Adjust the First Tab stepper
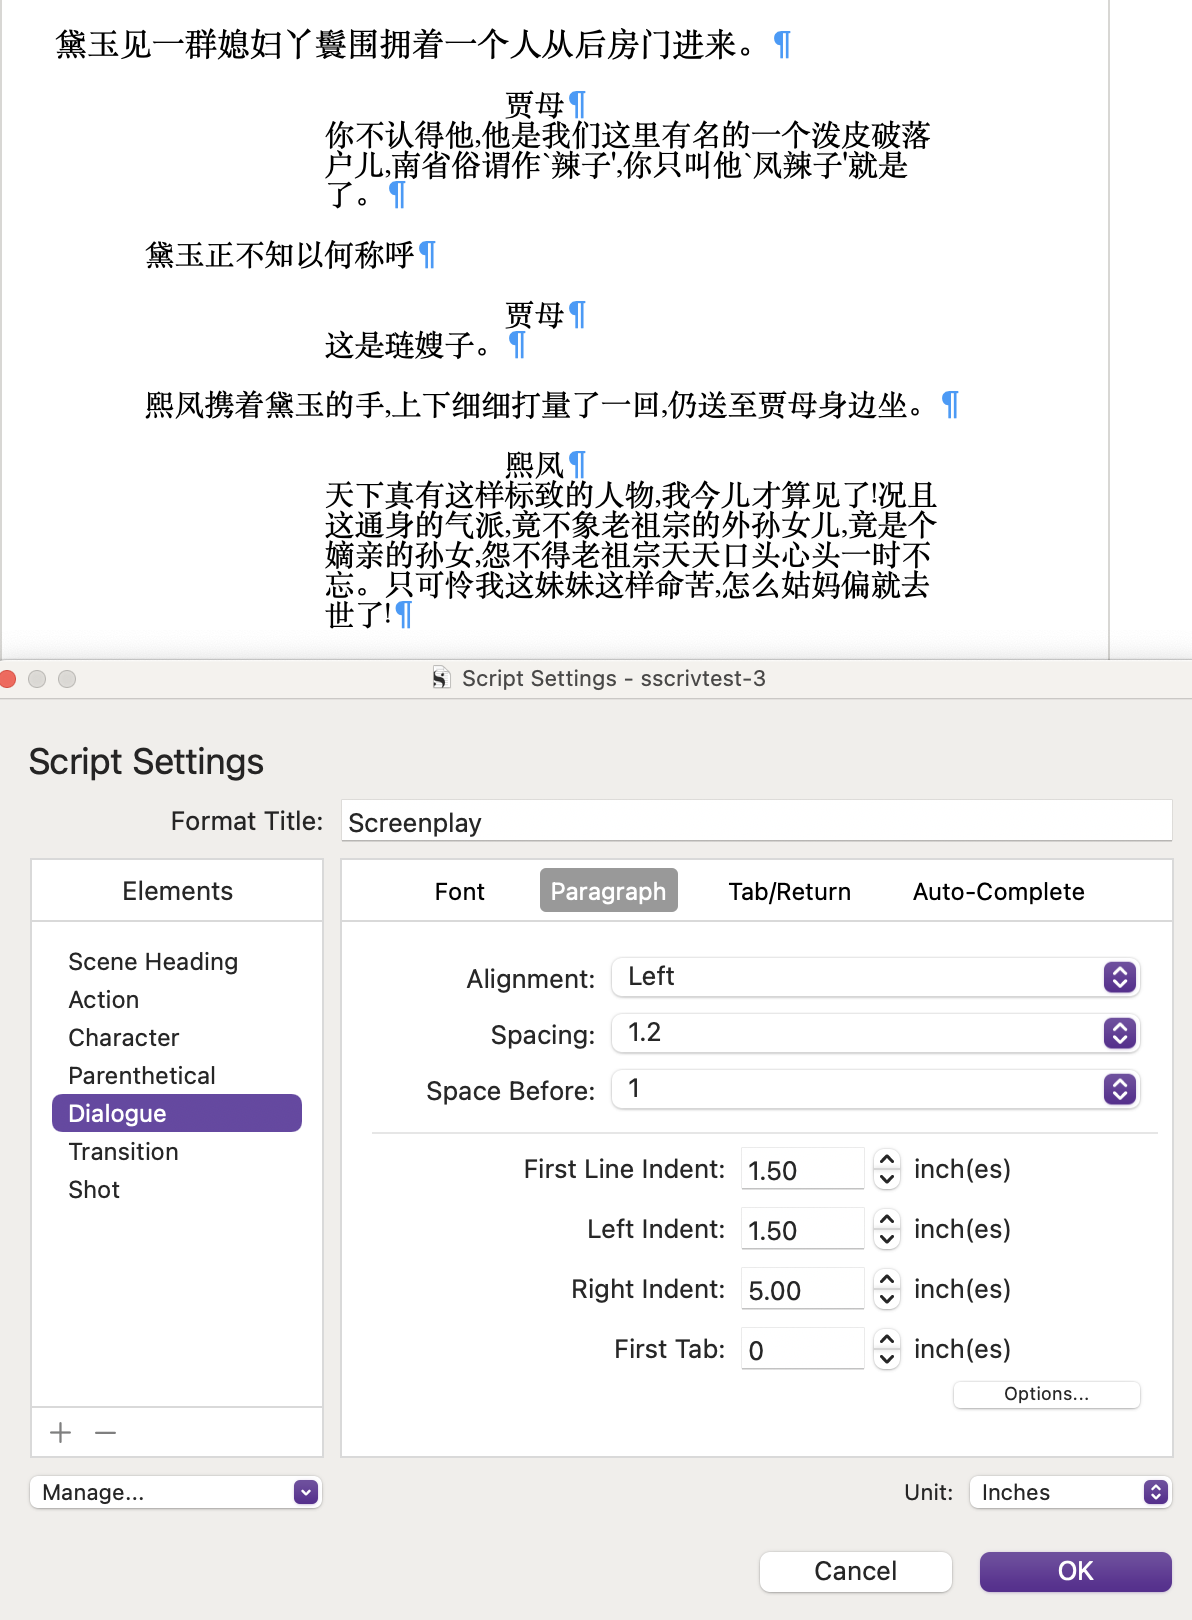 886,1349
